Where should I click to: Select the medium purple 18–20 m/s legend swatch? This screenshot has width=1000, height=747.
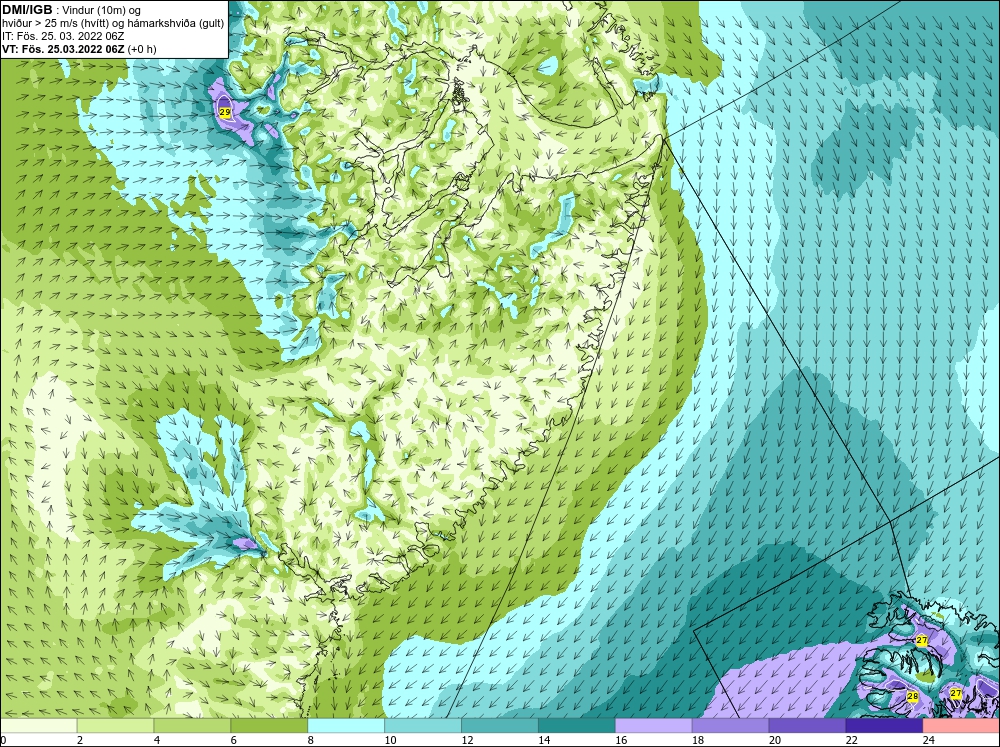(730, 726)
